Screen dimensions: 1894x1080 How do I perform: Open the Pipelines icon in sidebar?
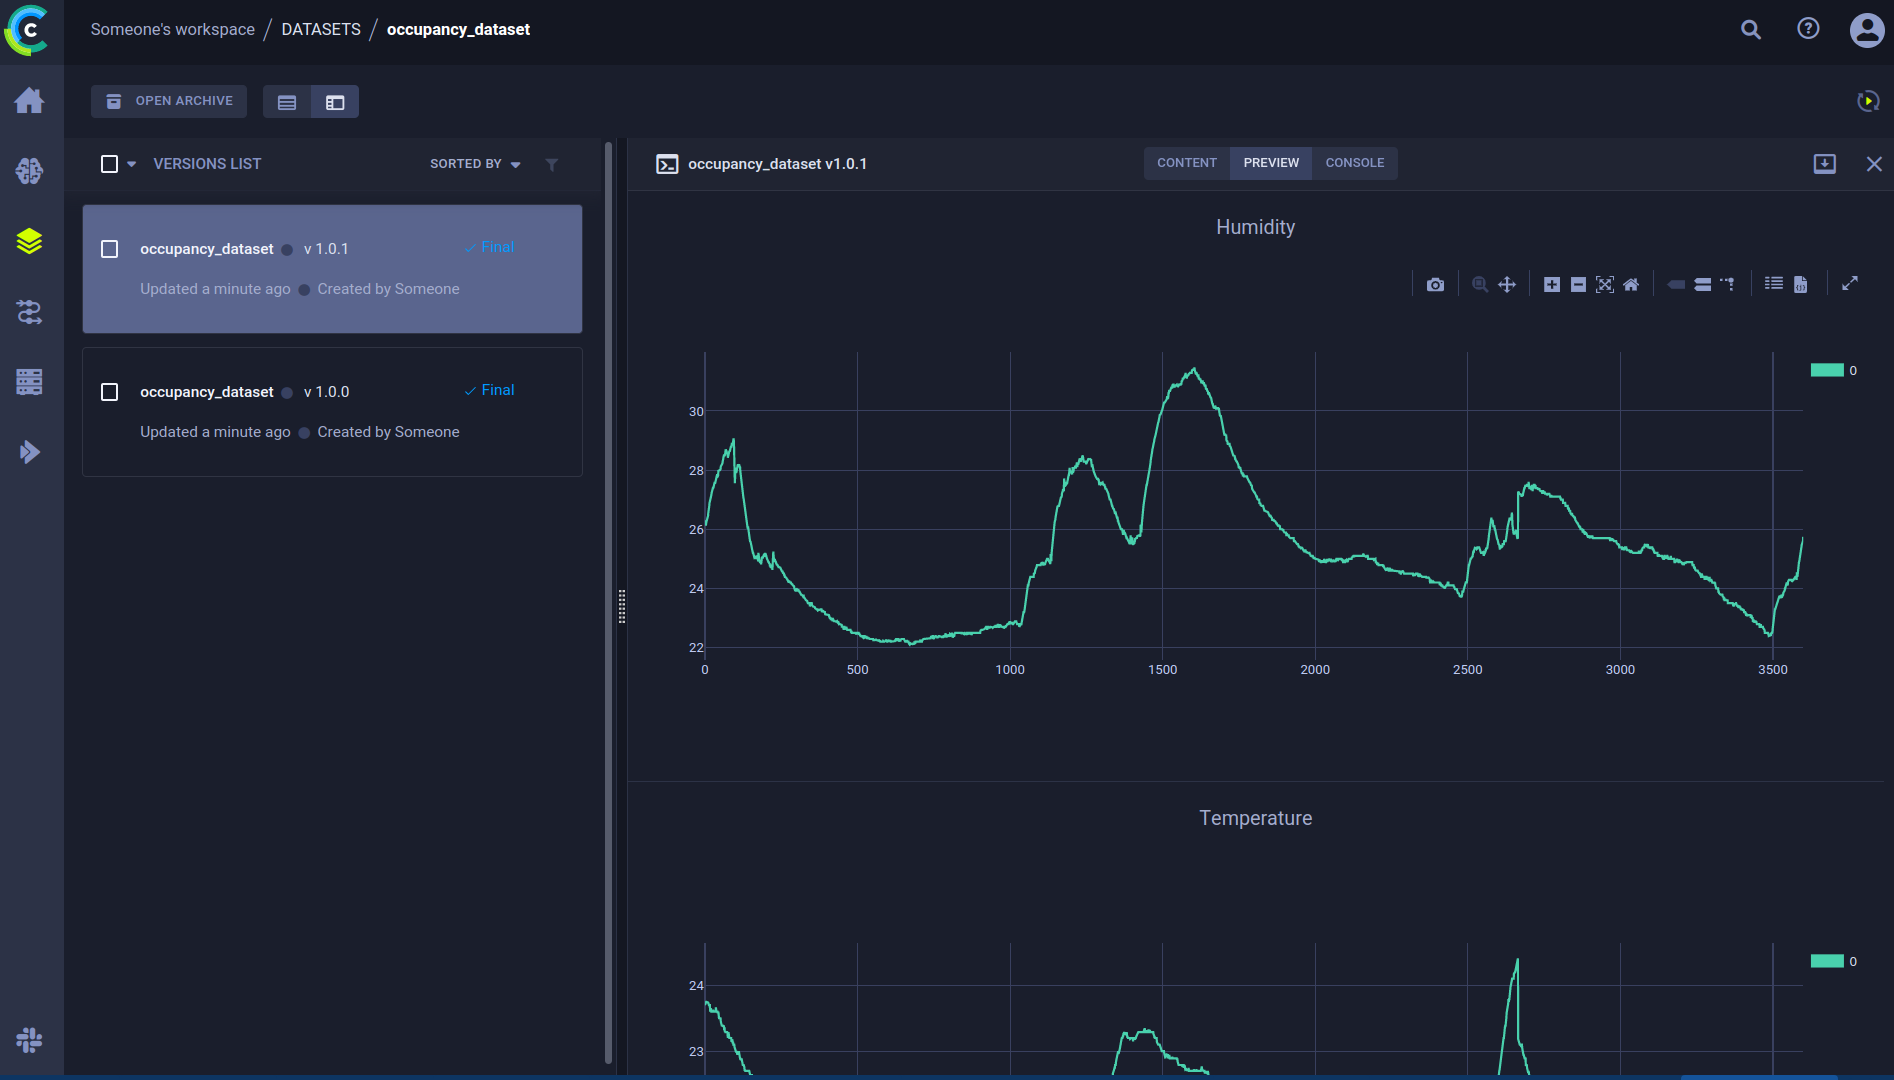(x=29, y=312)
